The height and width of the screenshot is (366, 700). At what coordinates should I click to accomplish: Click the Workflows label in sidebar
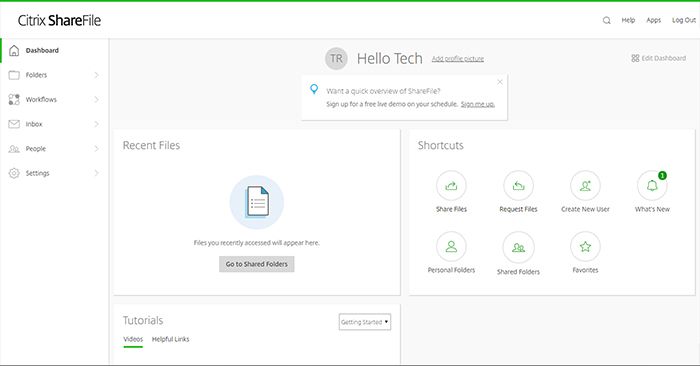(x=41, y=100)
